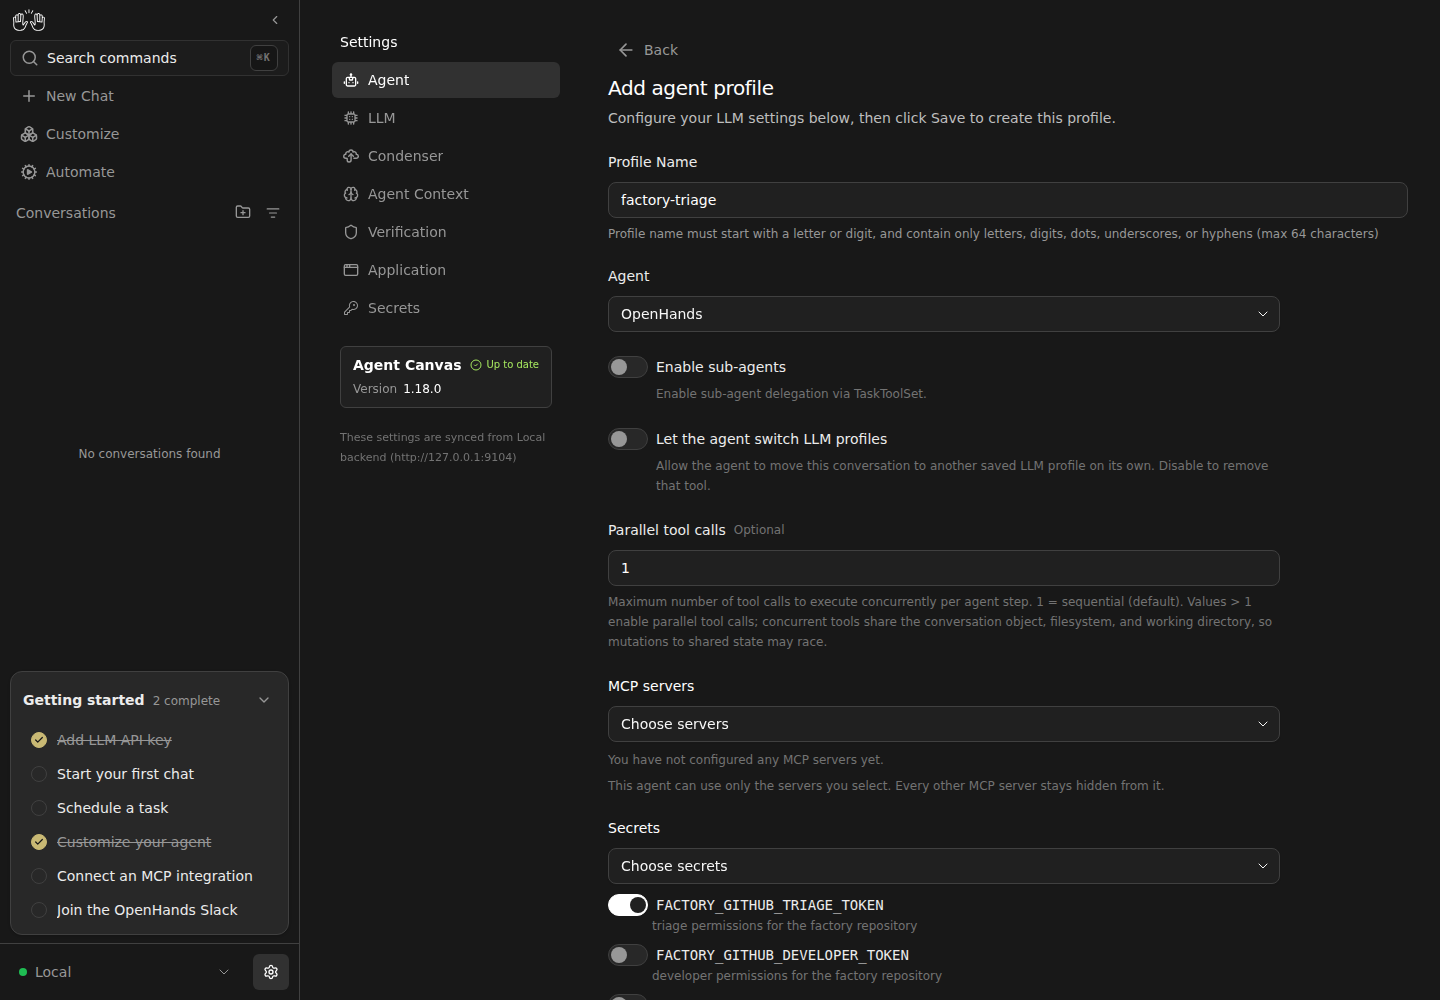
Task: Open the Automate page
Action: tap(150, 172)
